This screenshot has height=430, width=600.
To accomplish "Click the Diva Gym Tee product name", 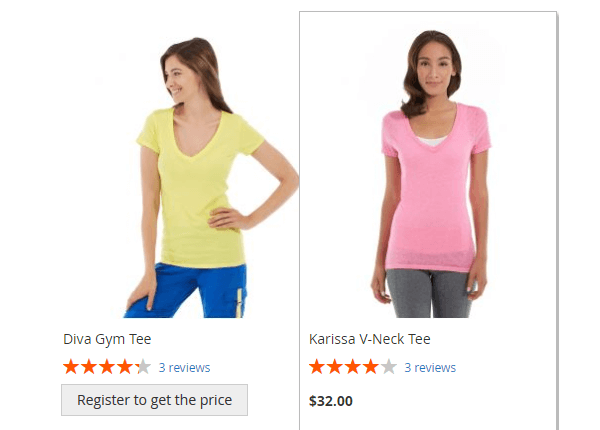I will pos(107,339).
